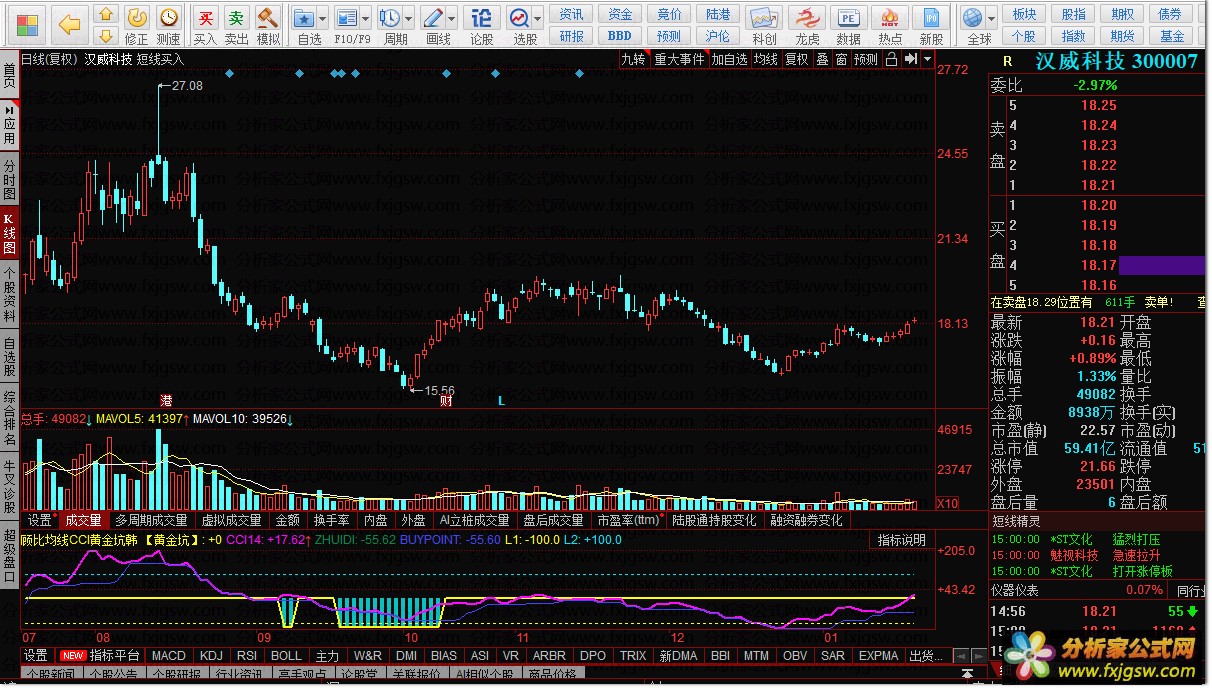Image resolution: width=1212 pixels, height=688 pixels.
Task: Switch to the BOLL indicator tab
Action: coord(286,656)
